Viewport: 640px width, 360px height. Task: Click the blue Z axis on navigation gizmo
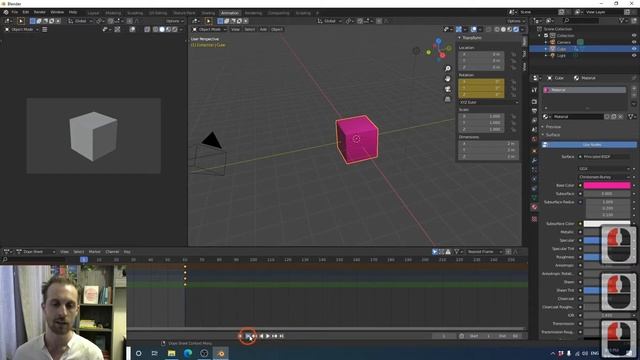438,41
